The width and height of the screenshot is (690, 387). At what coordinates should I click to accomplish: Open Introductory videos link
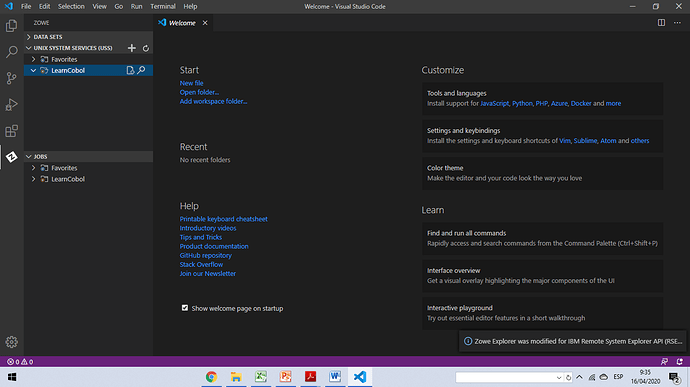coord(208,228)
